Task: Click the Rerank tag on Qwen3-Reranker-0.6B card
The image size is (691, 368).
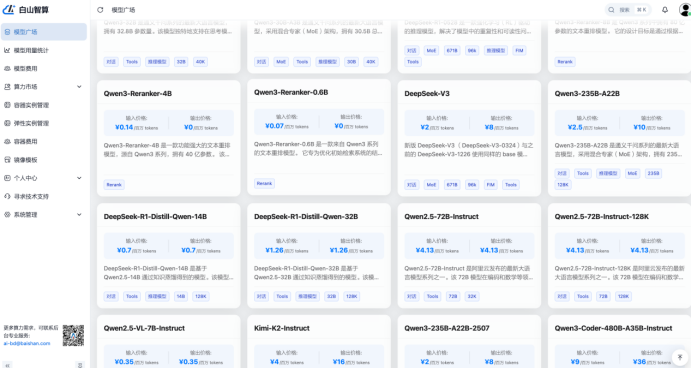Action: [x=264, y=183]
